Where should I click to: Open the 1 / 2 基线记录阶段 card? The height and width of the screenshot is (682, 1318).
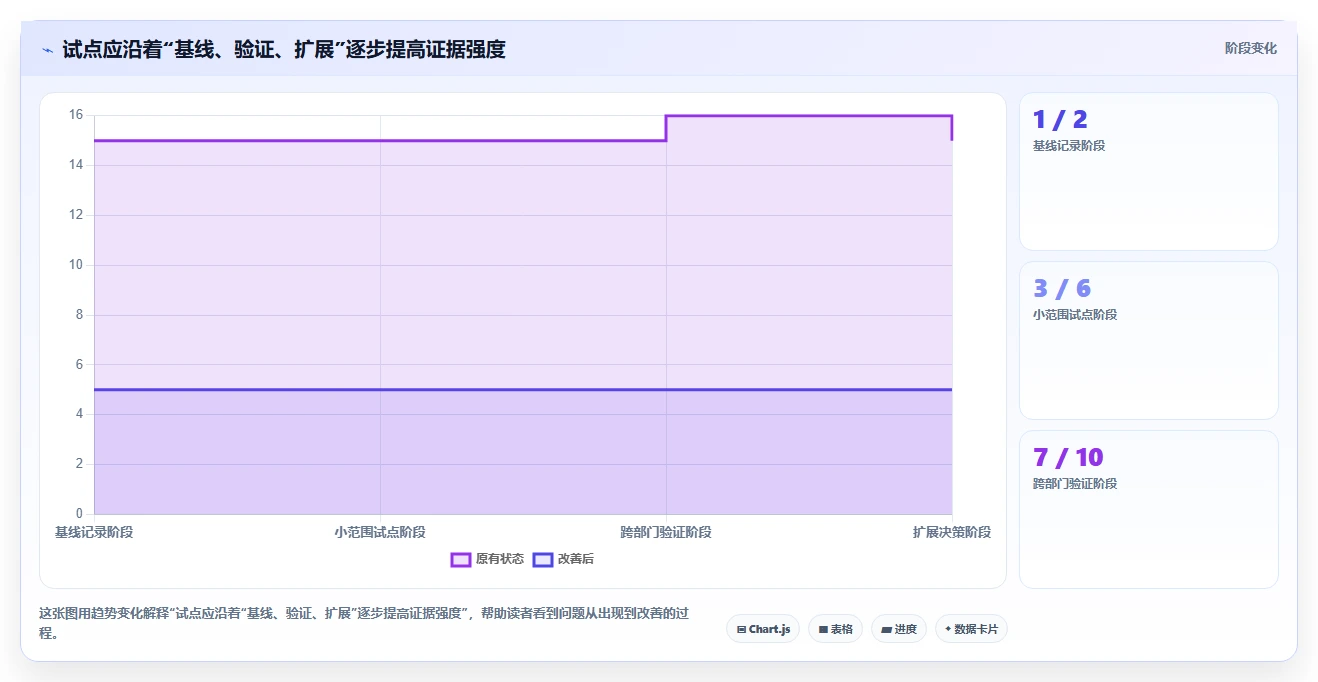[1148, 171]
